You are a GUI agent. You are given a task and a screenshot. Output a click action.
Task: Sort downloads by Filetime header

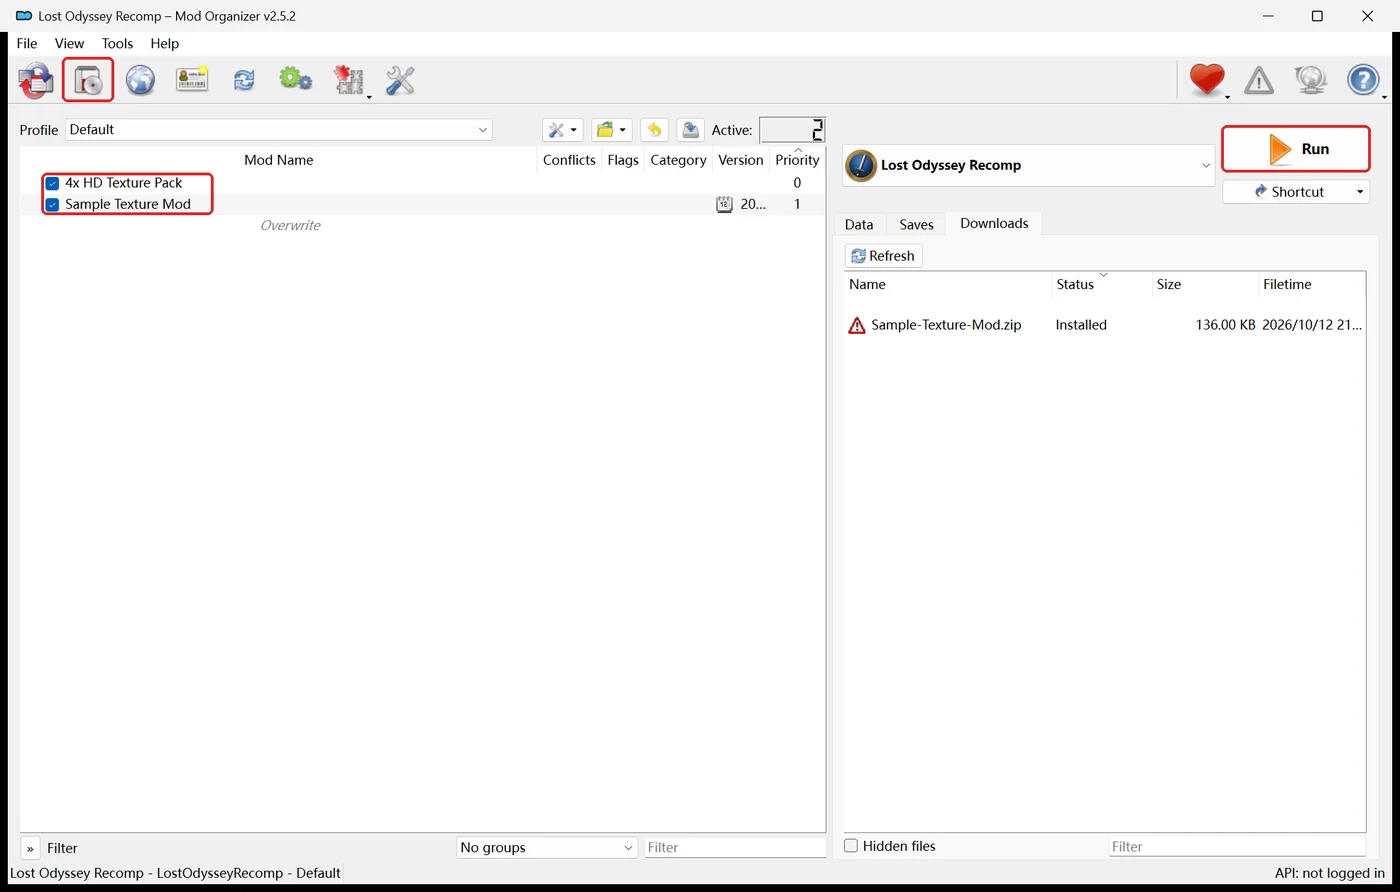coord(1312,285)
